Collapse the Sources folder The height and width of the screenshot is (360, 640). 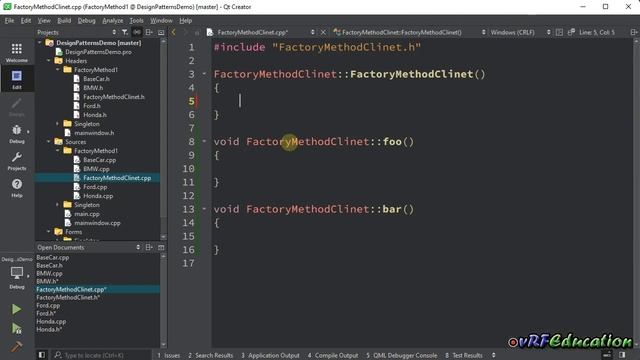(x=49, y=142)
